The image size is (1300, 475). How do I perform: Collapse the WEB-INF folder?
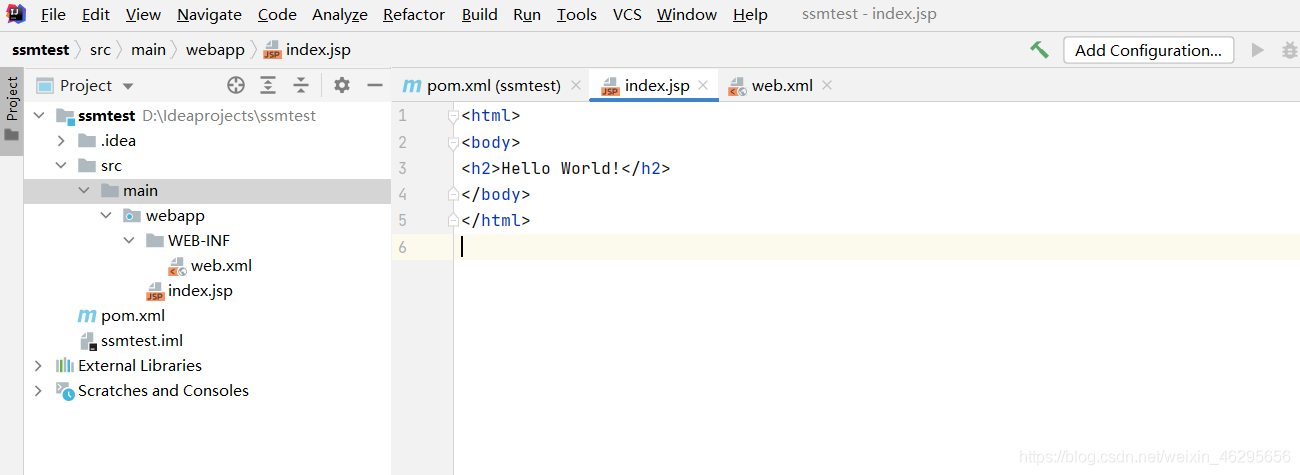click(x=129, y=241)
